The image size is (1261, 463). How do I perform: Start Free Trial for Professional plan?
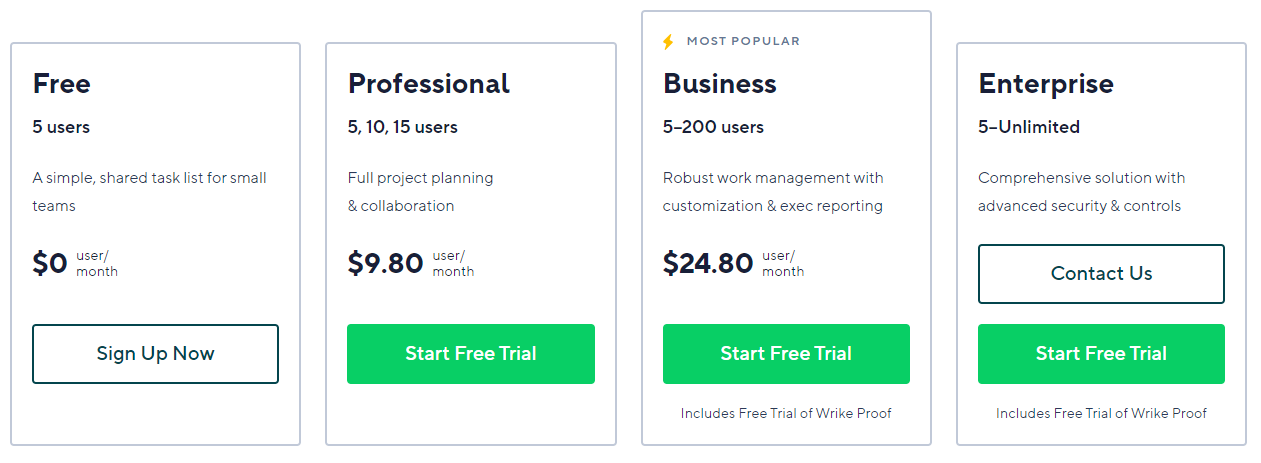point(471,354)
